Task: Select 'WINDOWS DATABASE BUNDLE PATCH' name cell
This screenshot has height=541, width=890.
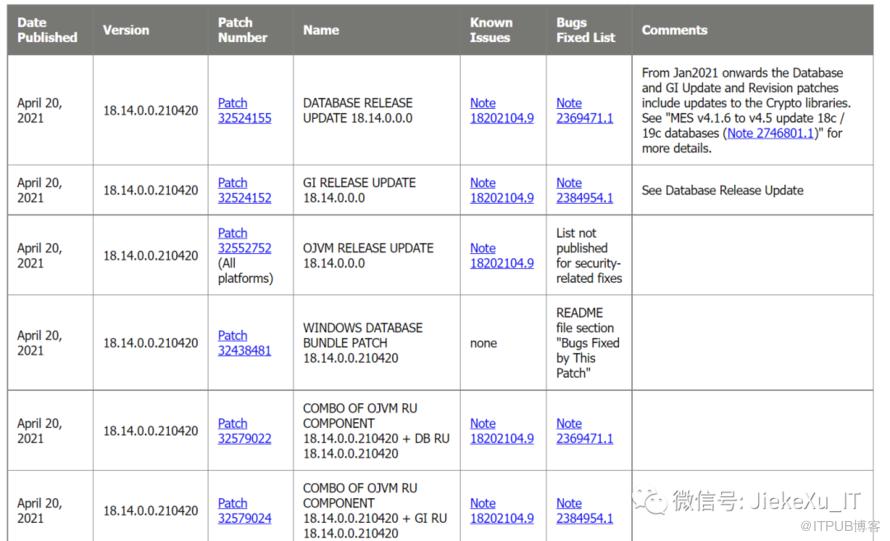Action: pos(377,343)
